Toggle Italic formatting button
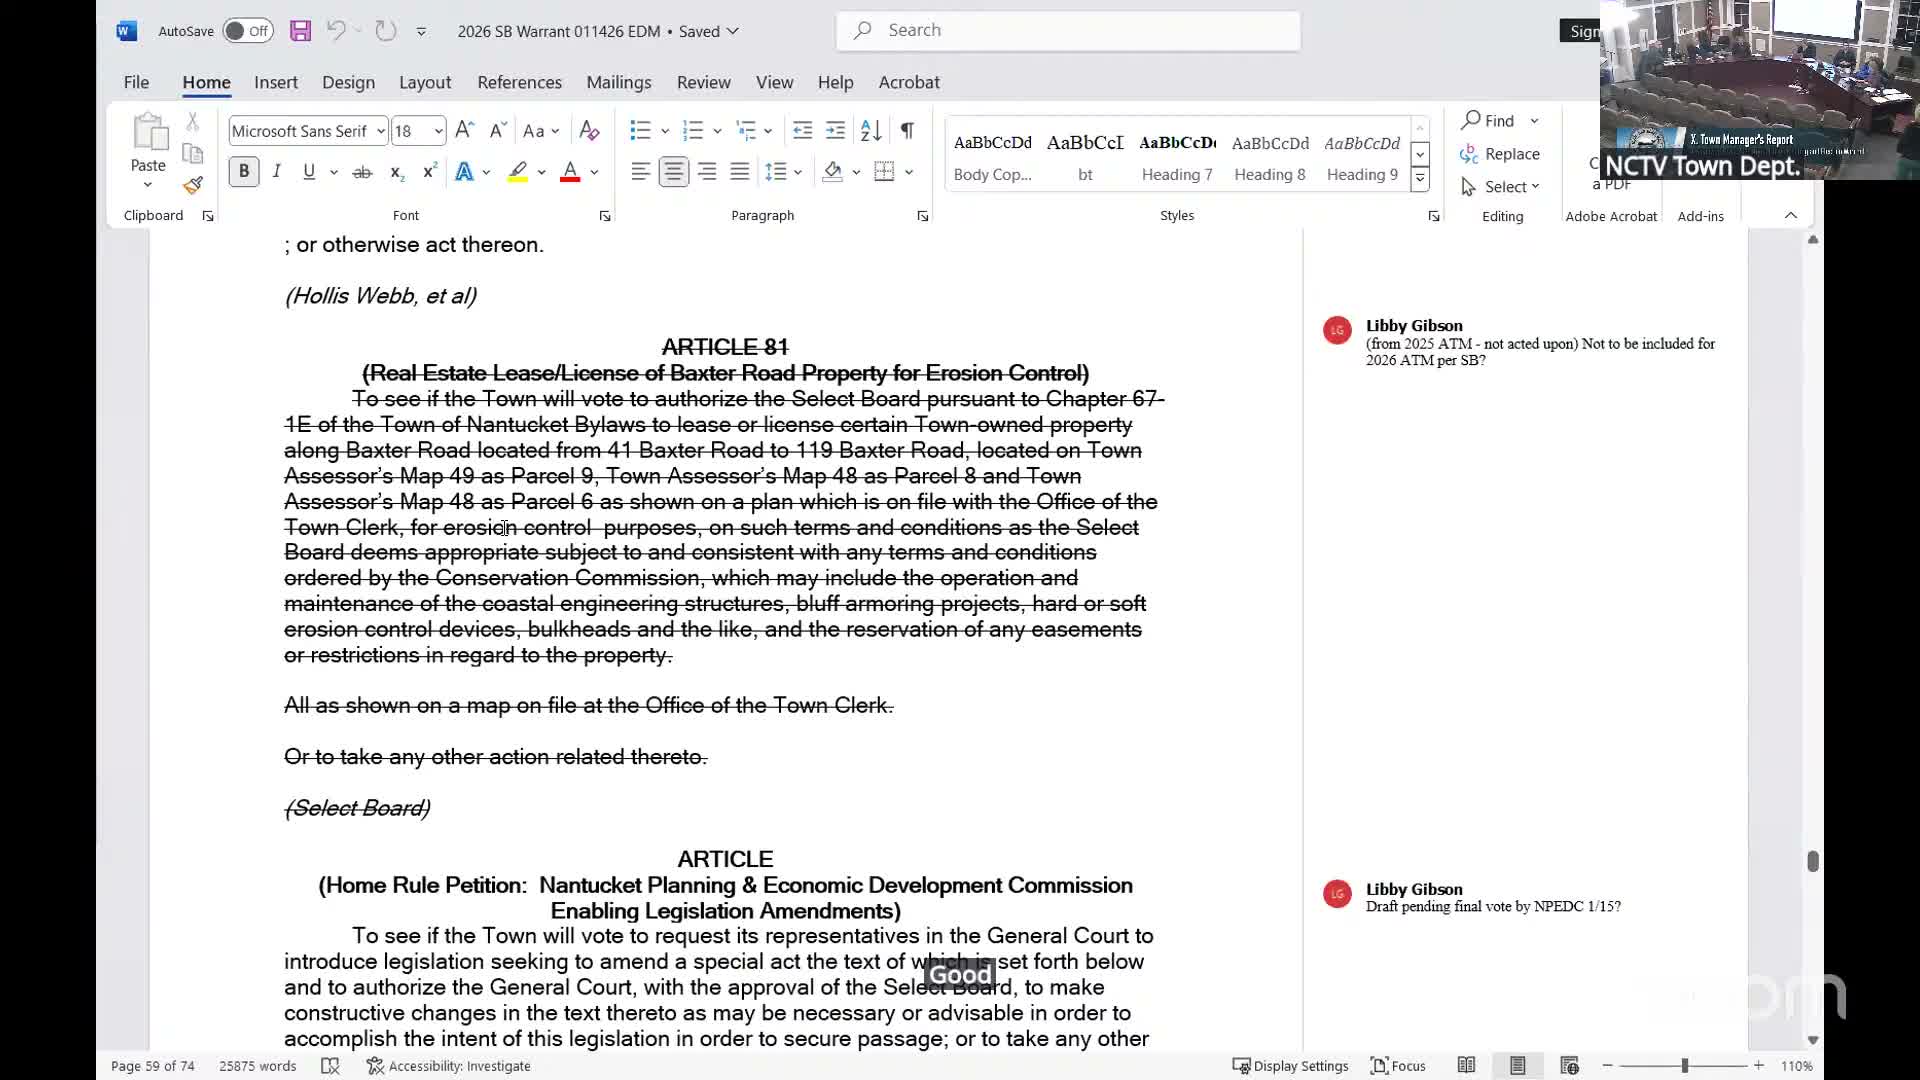1920x1080 pixels. (277, 172)
